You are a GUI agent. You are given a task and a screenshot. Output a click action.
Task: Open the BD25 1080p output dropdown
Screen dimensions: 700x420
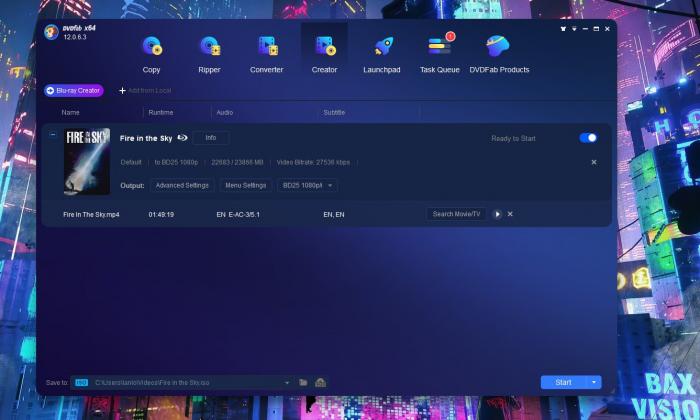(x=308, y=185)
